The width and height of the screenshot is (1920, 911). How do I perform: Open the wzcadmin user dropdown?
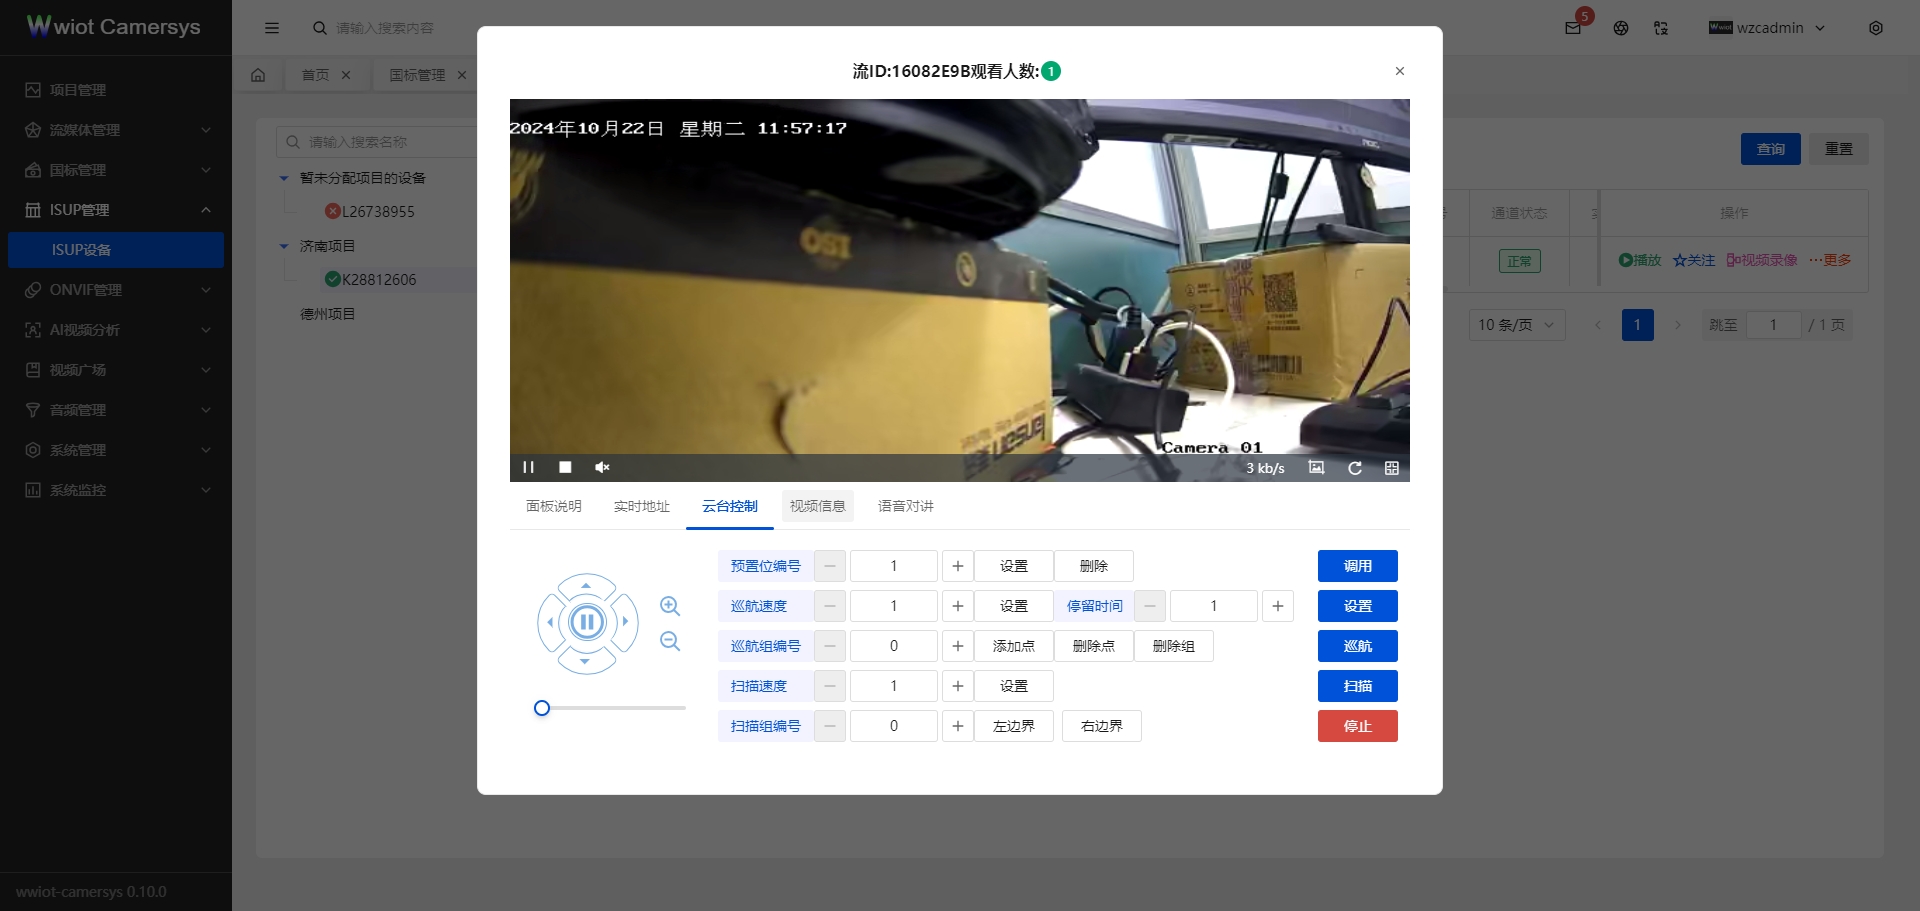pos(1768,28)
